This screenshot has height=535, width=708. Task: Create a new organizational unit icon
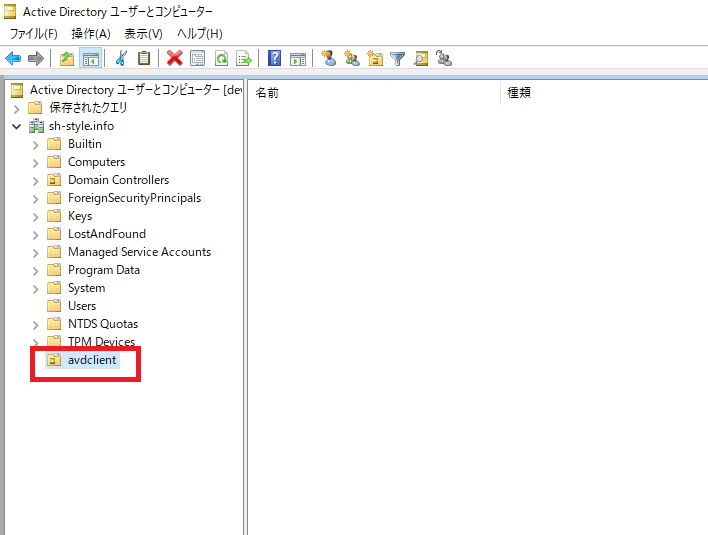click(375, 59)
